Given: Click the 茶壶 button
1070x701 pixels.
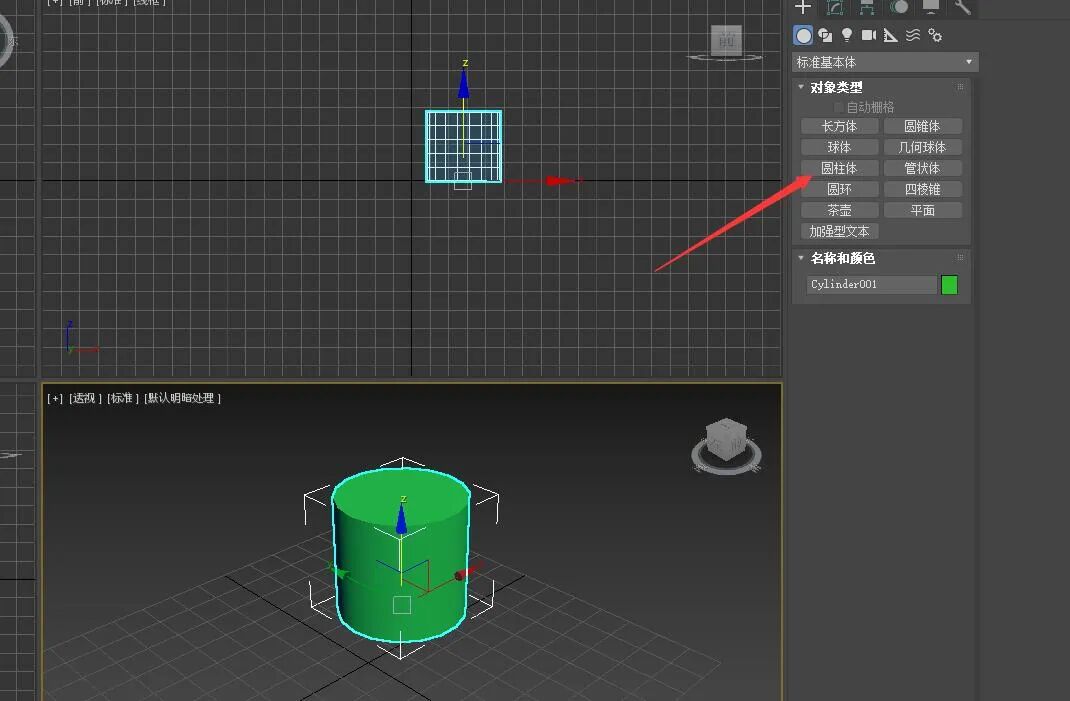Looking at the screenshot, I should tap(839, 210).
